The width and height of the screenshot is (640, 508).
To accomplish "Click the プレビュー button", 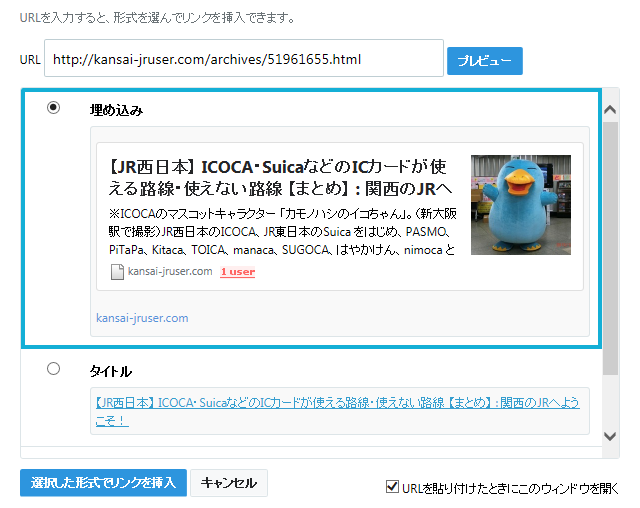I will pyautogui.click(x=484, y=61).
